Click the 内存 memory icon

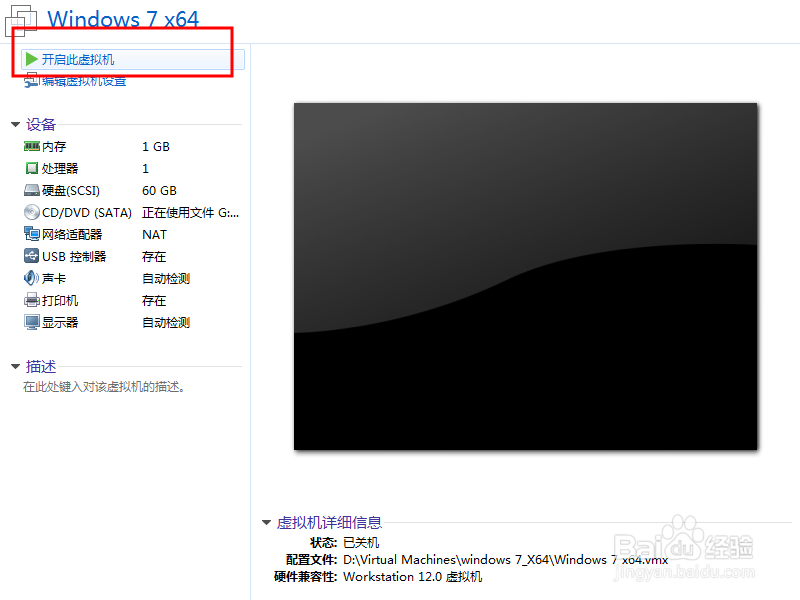point(32,146)
